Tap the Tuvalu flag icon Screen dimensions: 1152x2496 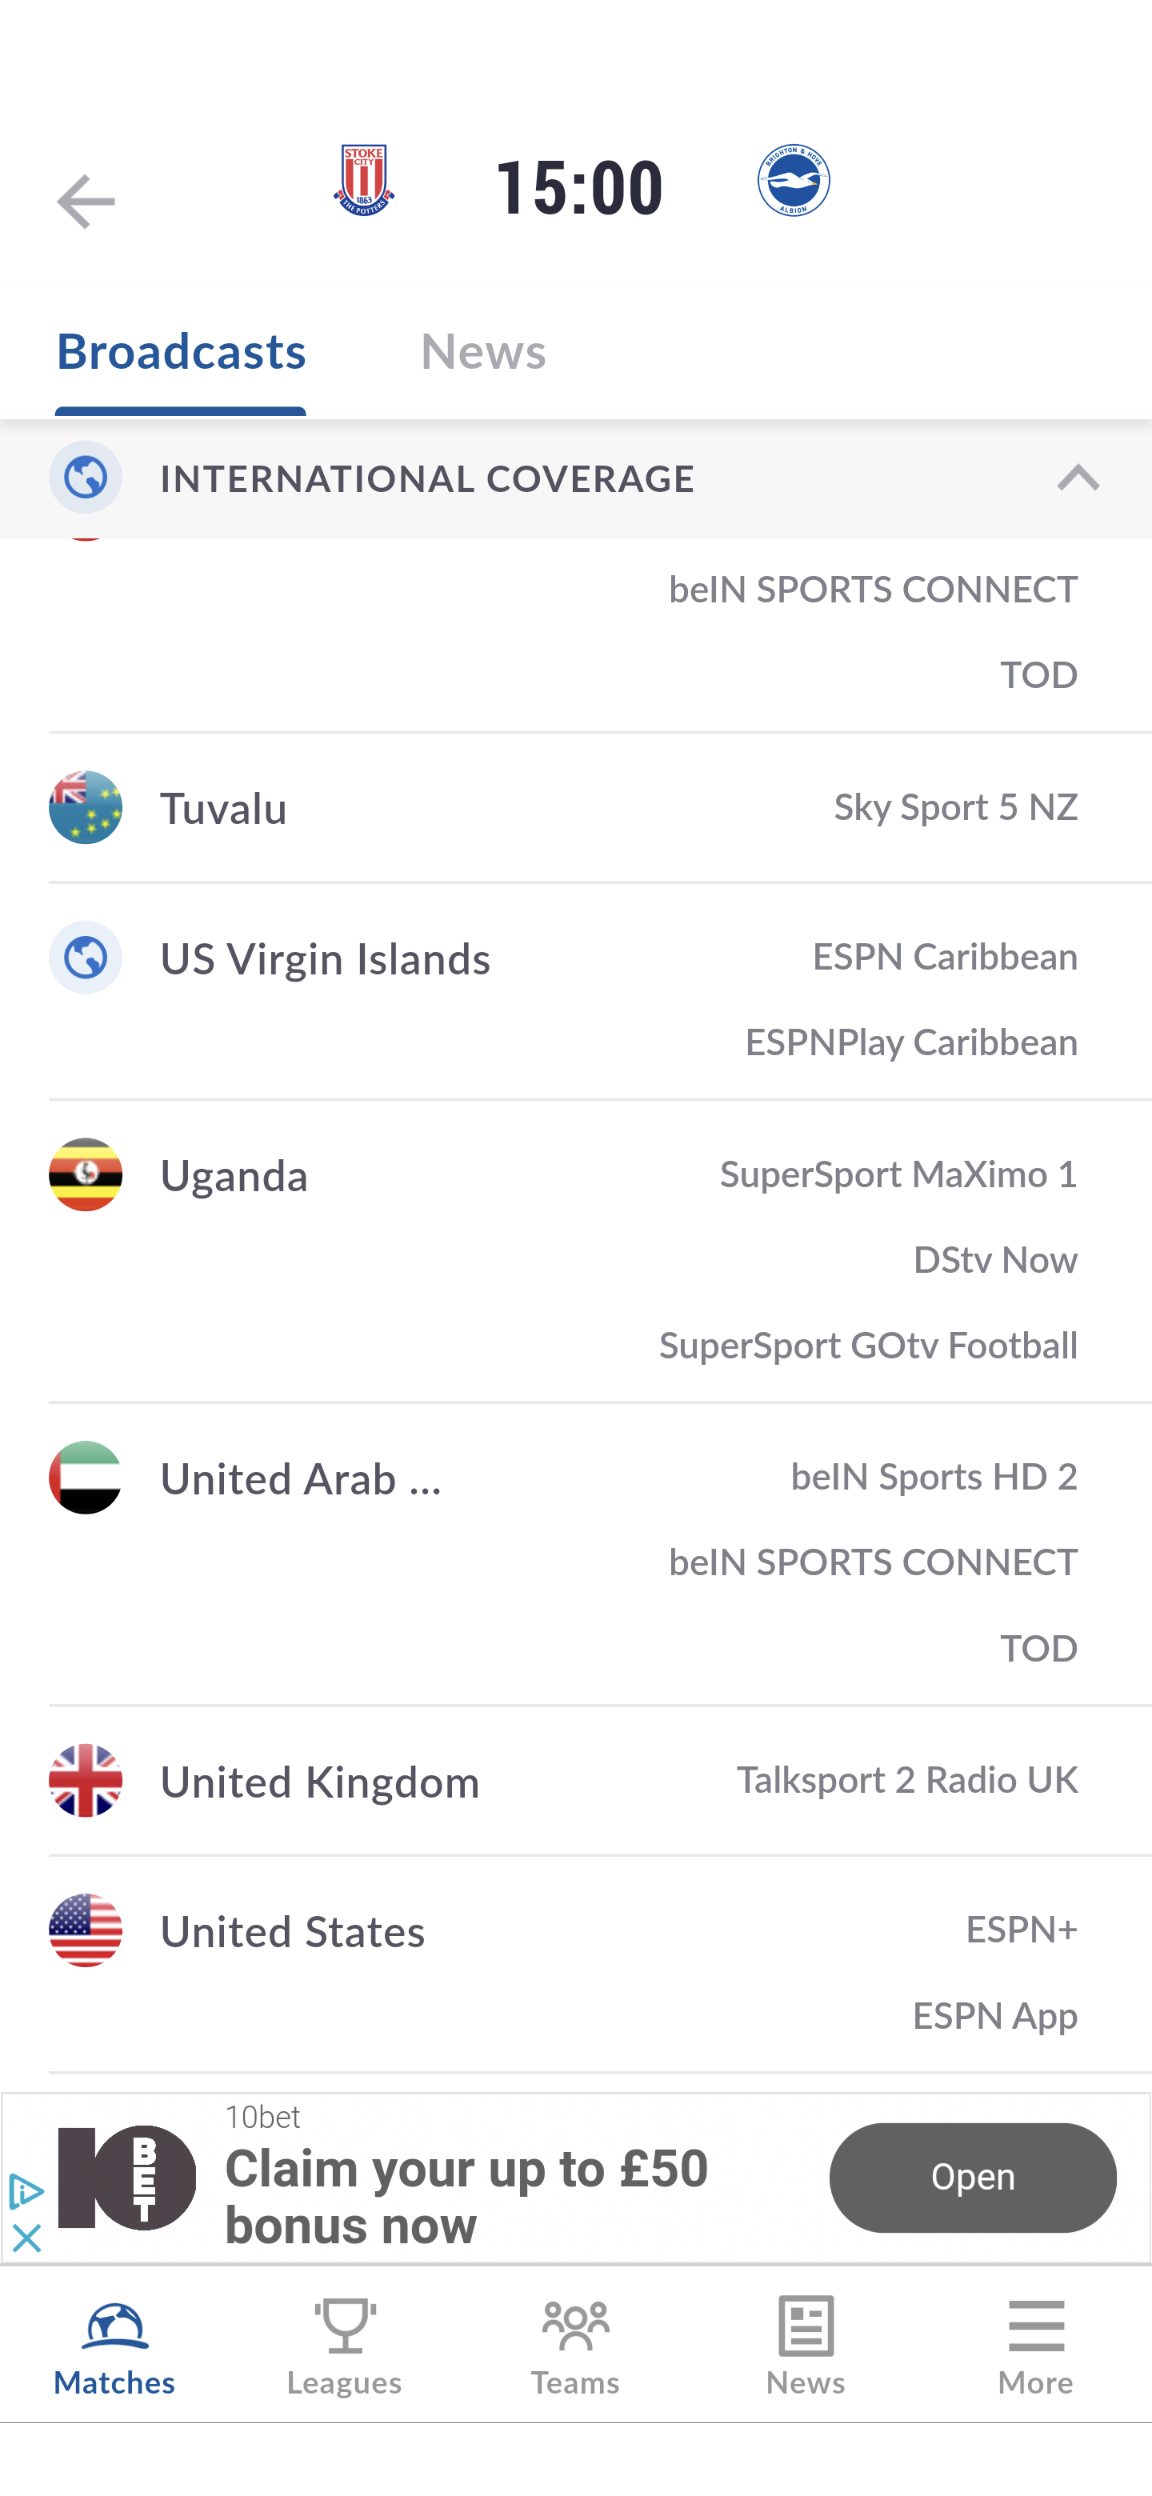pyautogui.click(x=86, y=807)
